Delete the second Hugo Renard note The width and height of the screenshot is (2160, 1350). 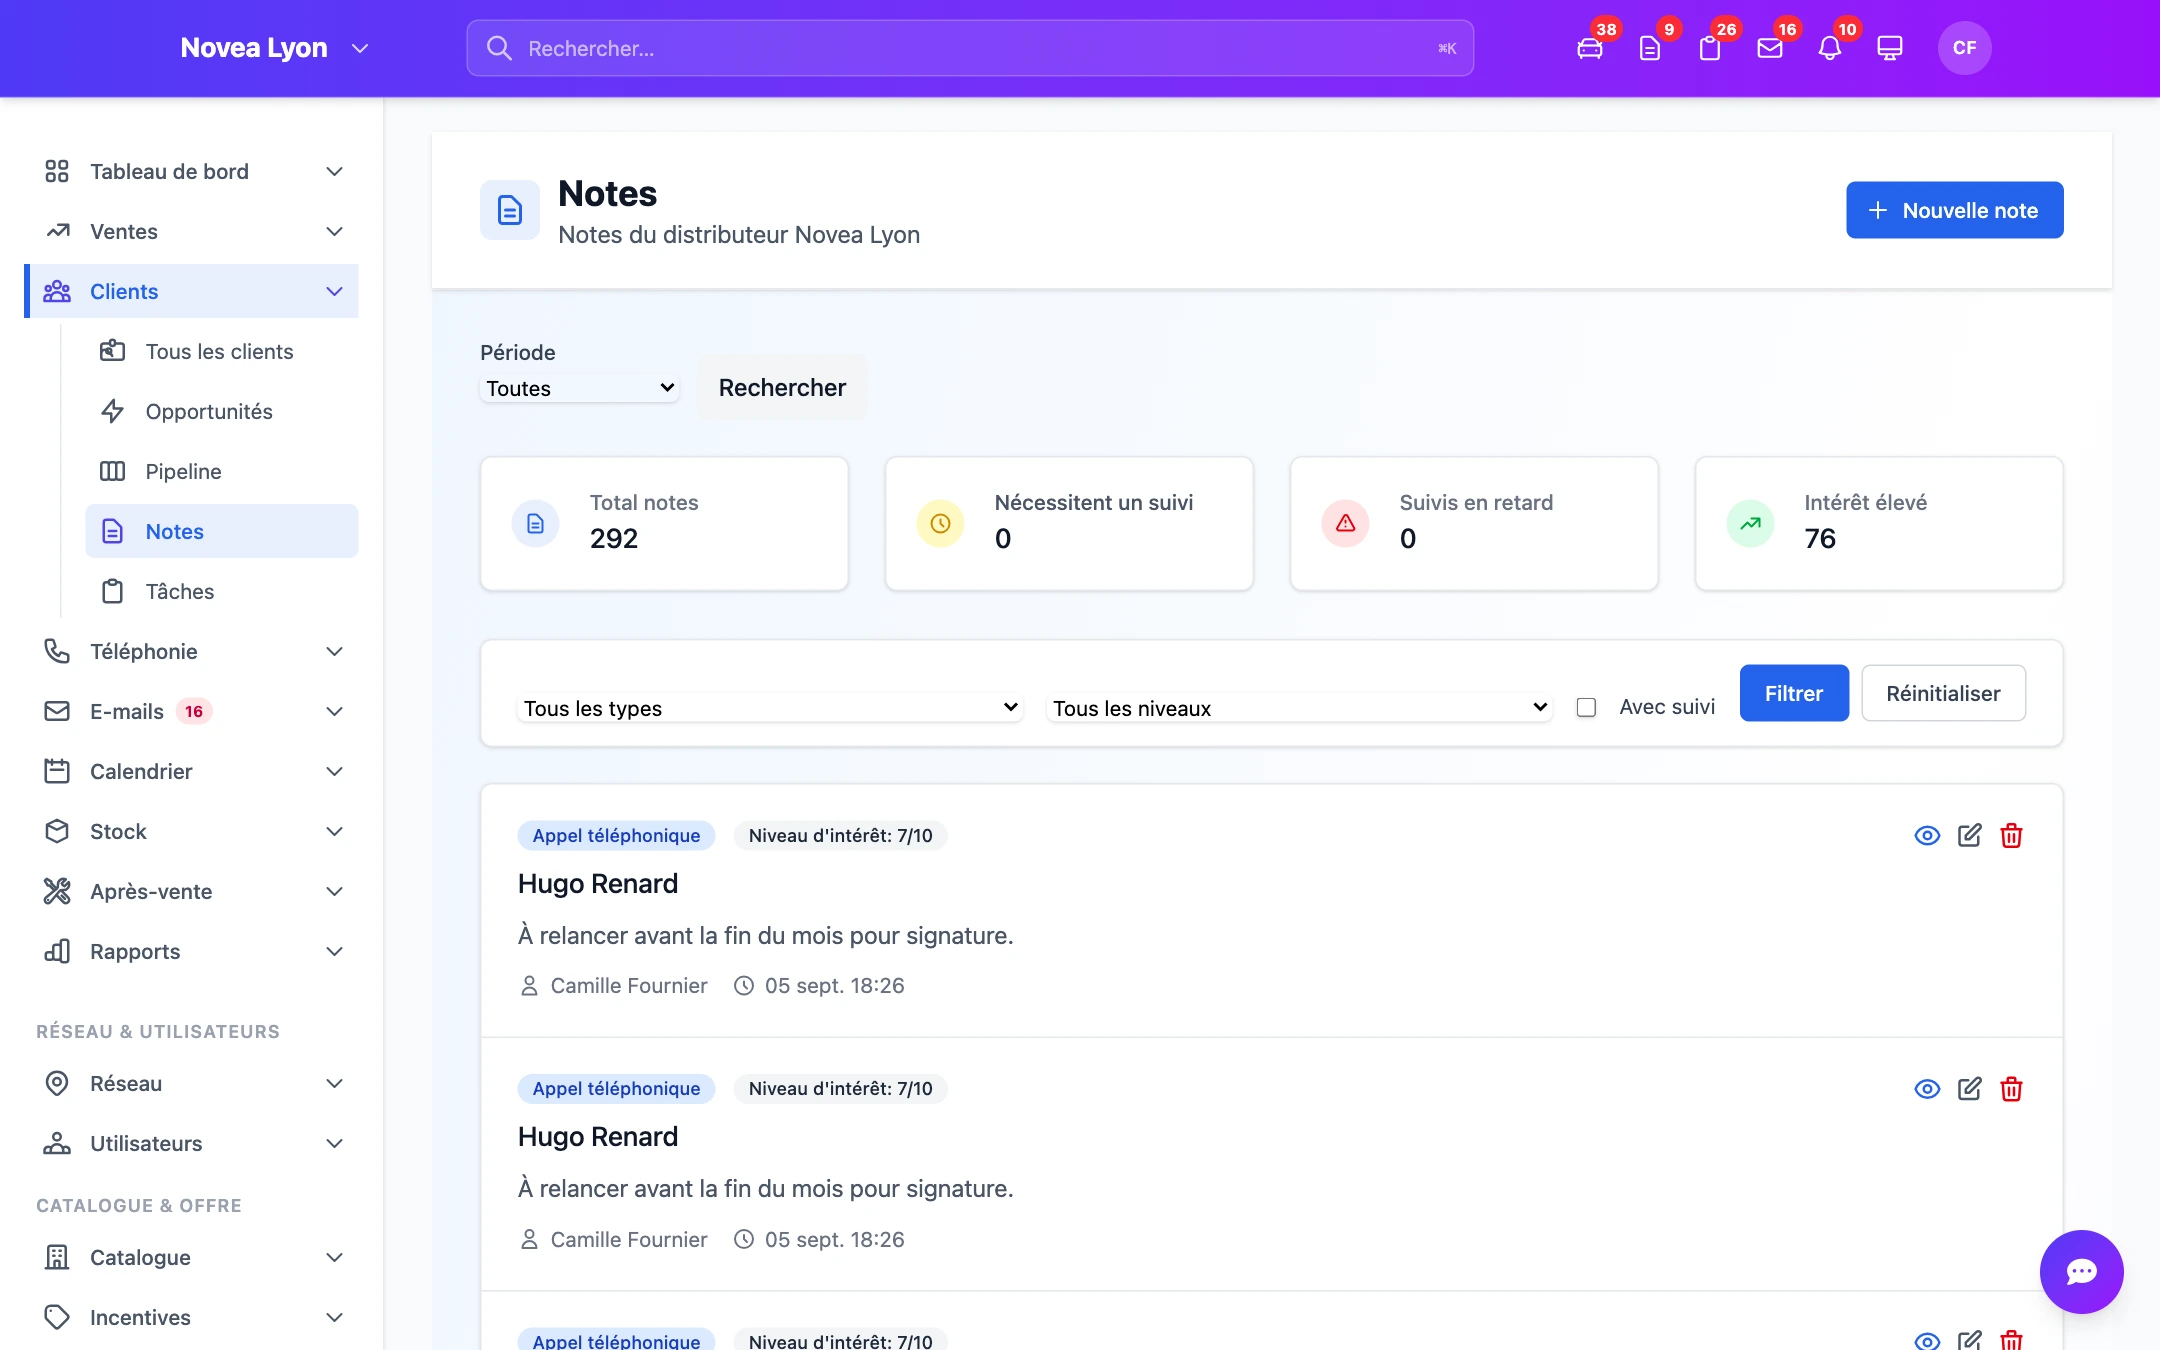coord(2011,1089)
